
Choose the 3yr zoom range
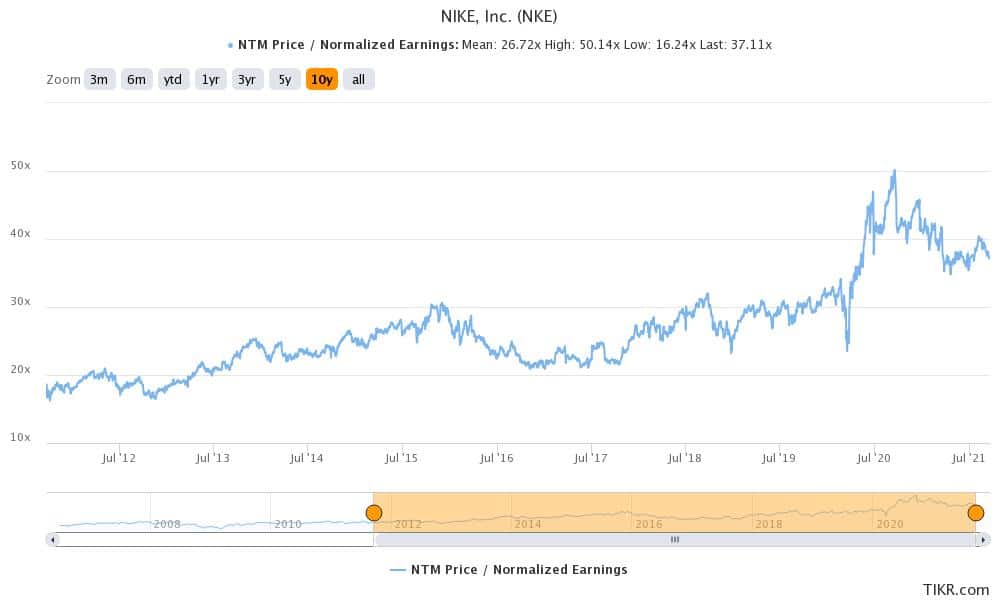pyautogui.click(x=247, y=80)
